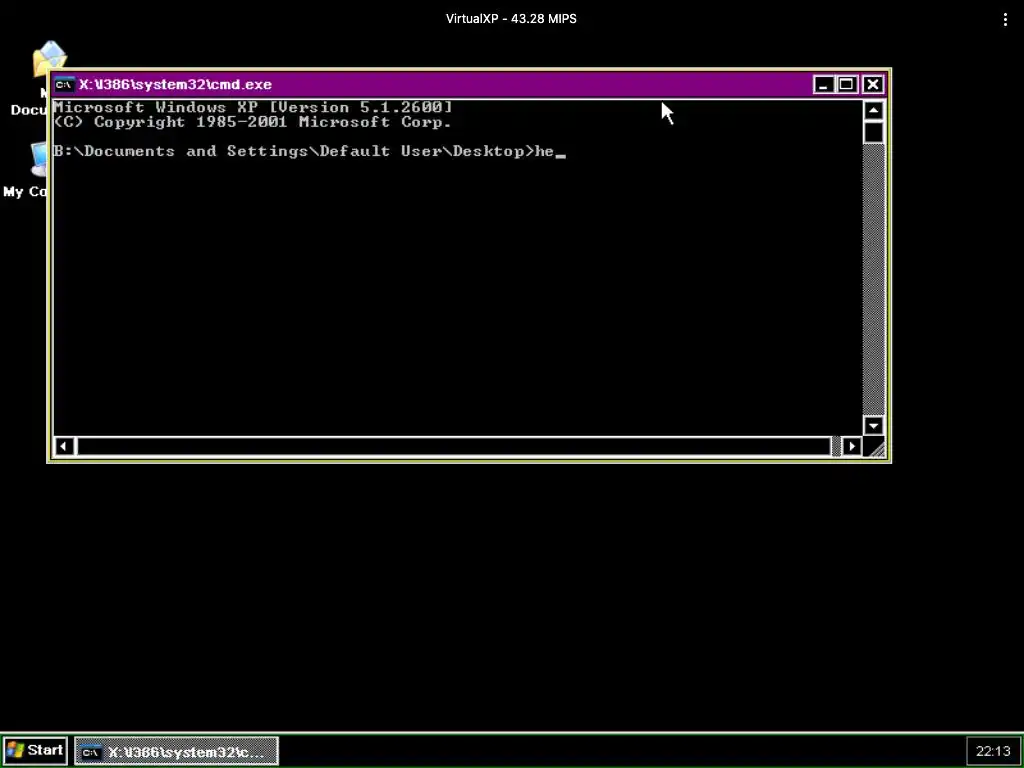Click the vertical scrollbar down arrow
This screenshot has width=1024, height=768.
pyautogui.click(x=873, y=426)
